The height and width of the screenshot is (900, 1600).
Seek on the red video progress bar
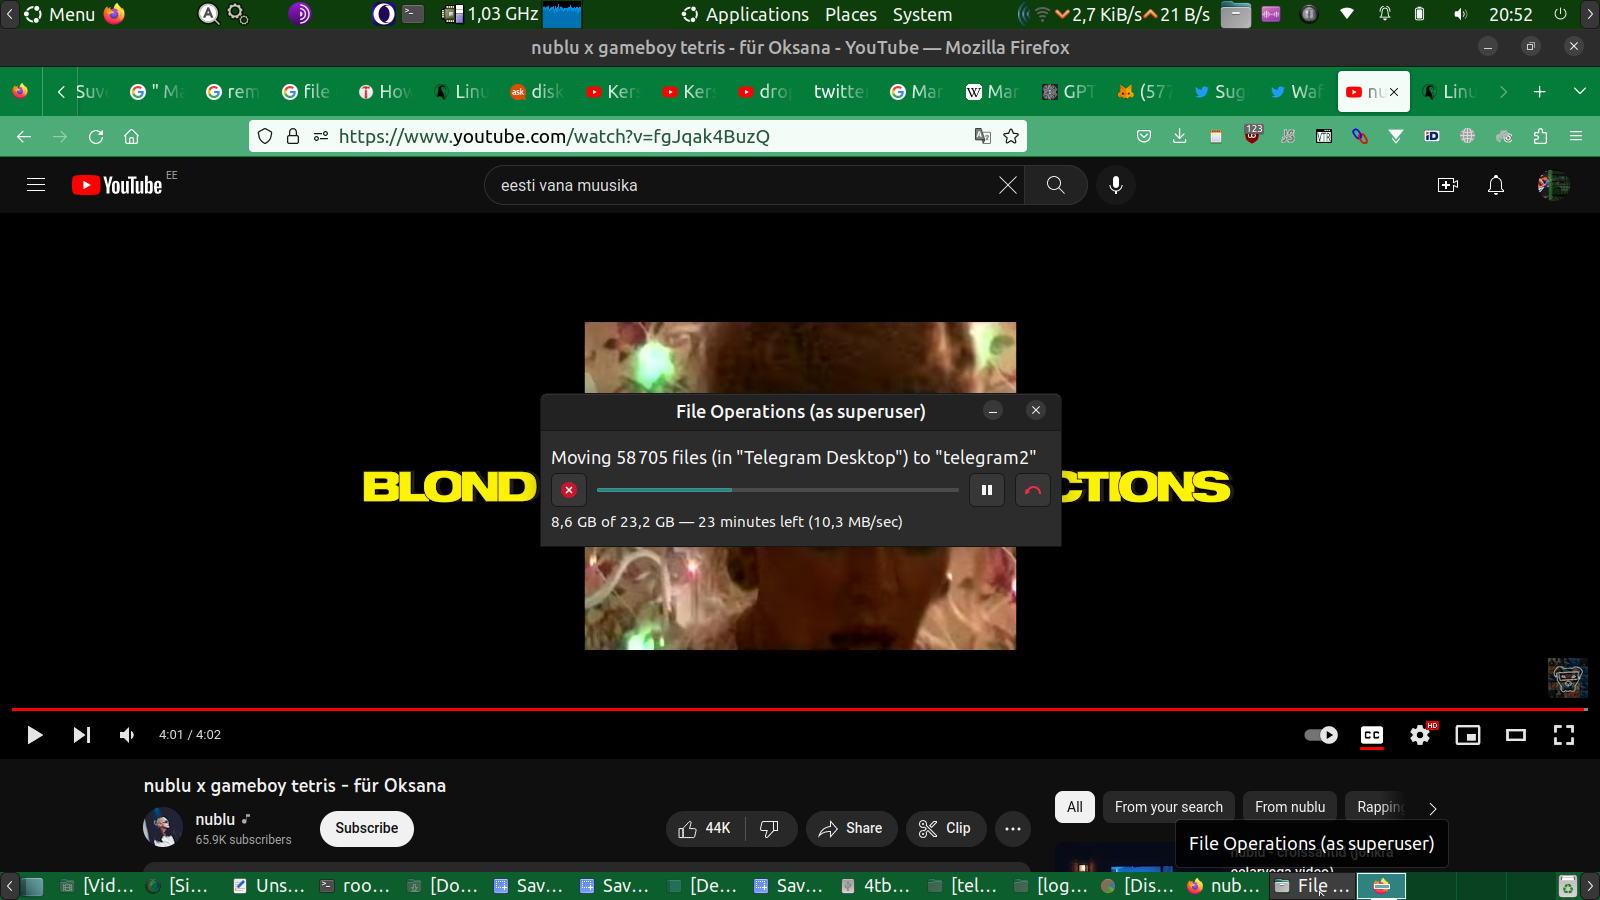point(800,709)
